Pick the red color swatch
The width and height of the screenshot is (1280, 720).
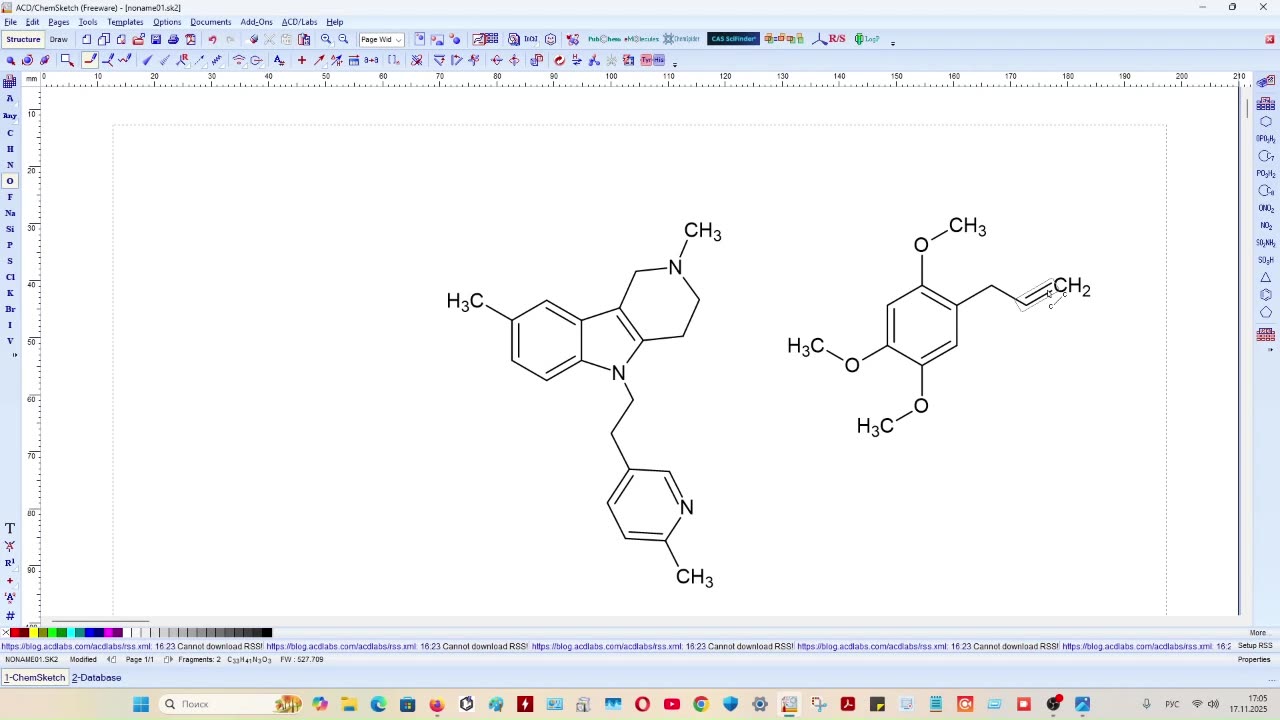15,632
